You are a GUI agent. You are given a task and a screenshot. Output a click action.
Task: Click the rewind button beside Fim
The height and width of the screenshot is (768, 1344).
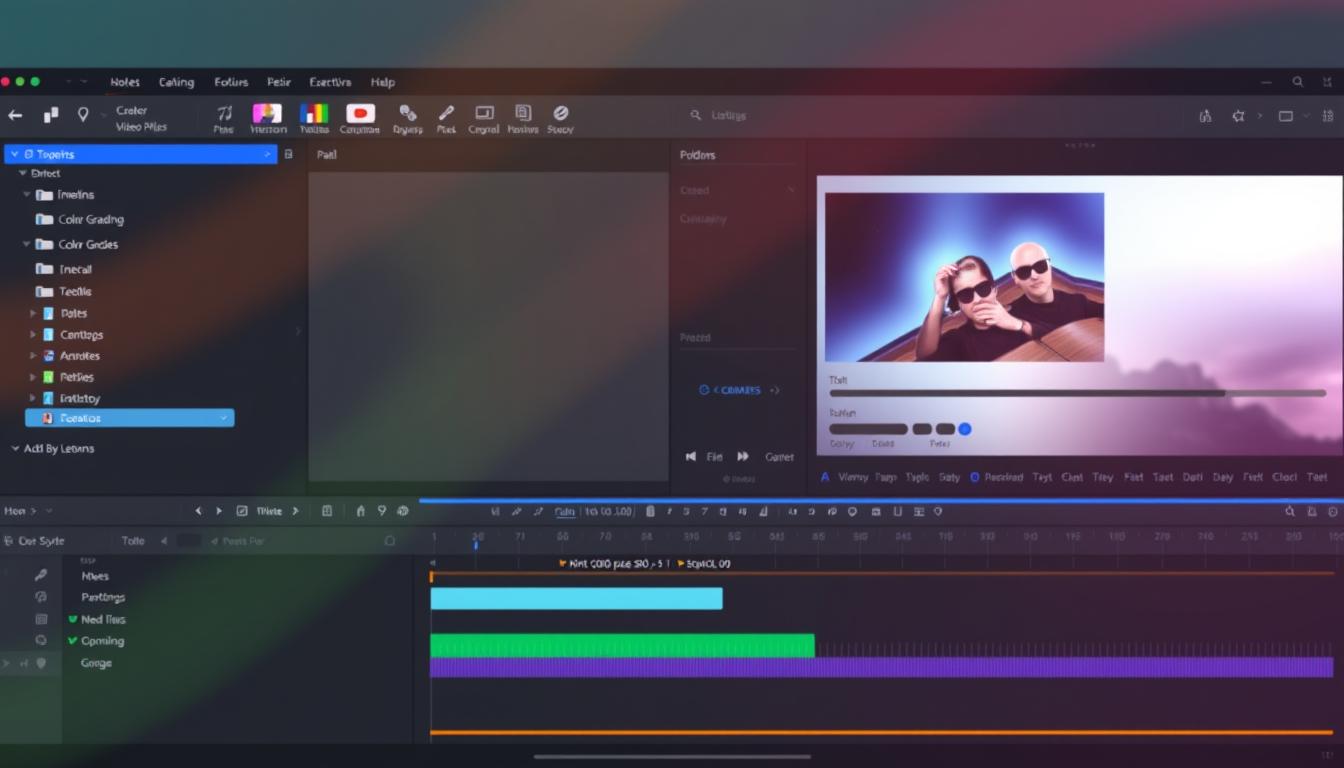690,456
